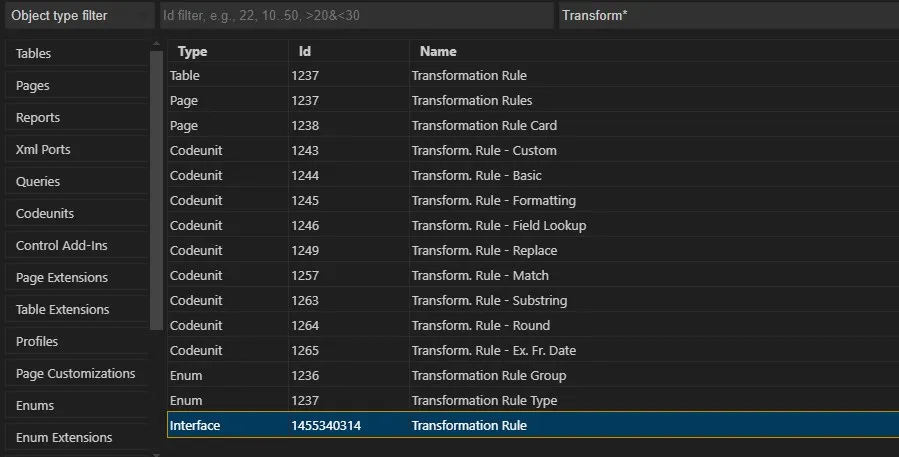Viewport: 899px width, 457px height.
Task: Select the Tables object type filter
Action: coord(77,53)
